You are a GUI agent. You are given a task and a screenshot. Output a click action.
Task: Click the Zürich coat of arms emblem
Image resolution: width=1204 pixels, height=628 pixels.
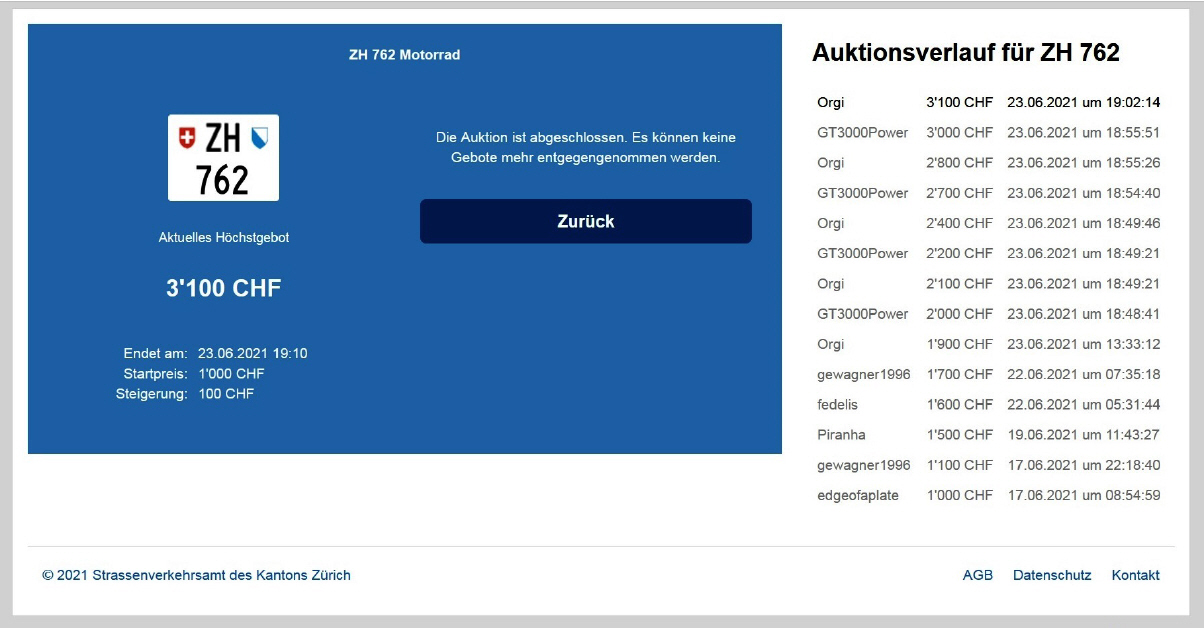pos(259,138)
